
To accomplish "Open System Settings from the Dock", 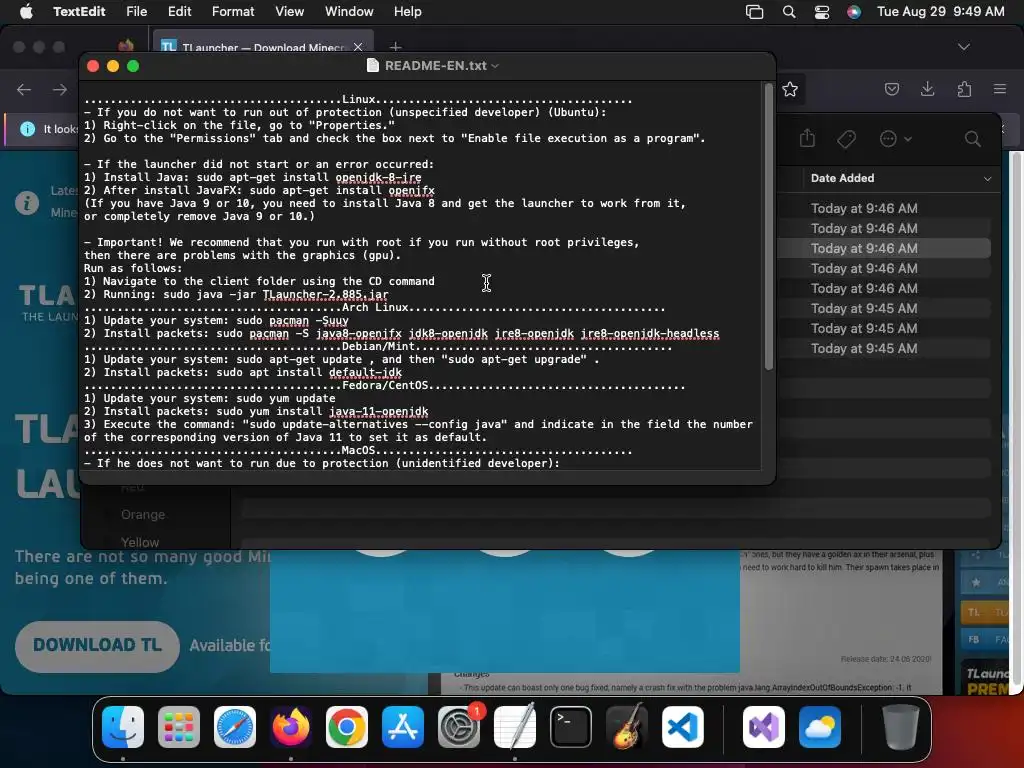I will (458, 727).
